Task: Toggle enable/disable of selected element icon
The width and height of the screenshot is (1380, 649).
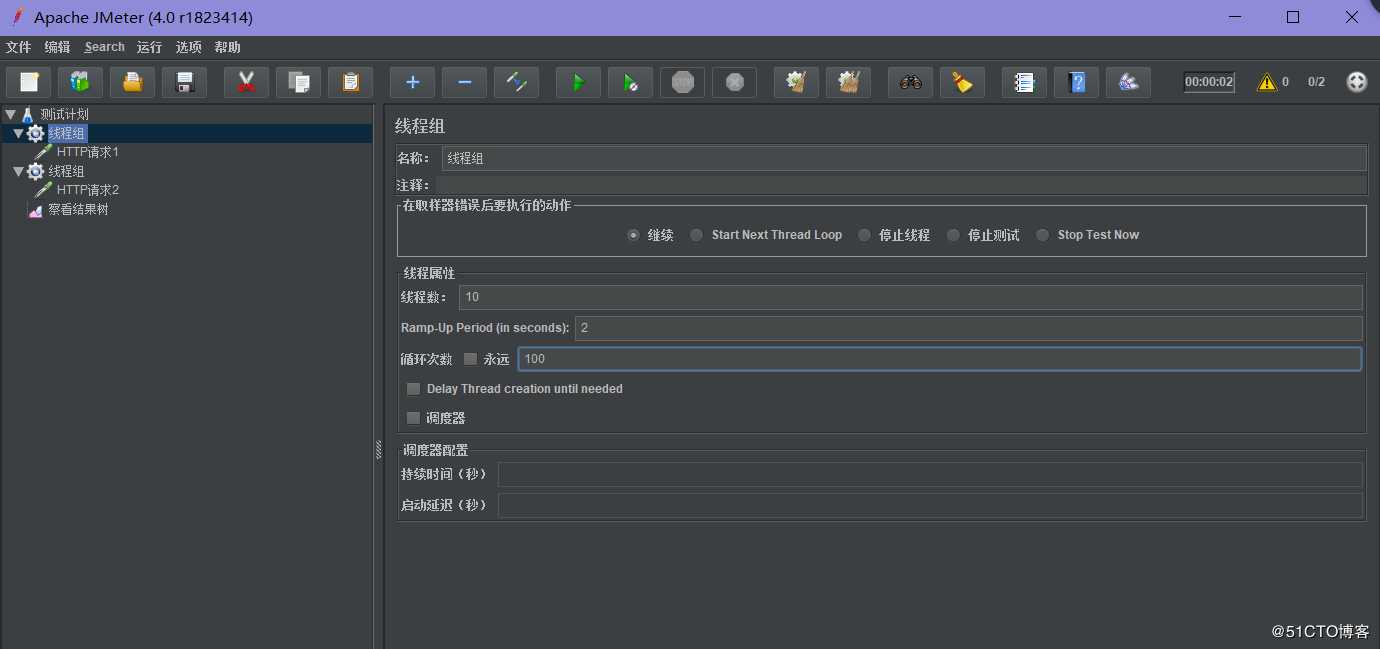Action: click(x=516, y=82)
